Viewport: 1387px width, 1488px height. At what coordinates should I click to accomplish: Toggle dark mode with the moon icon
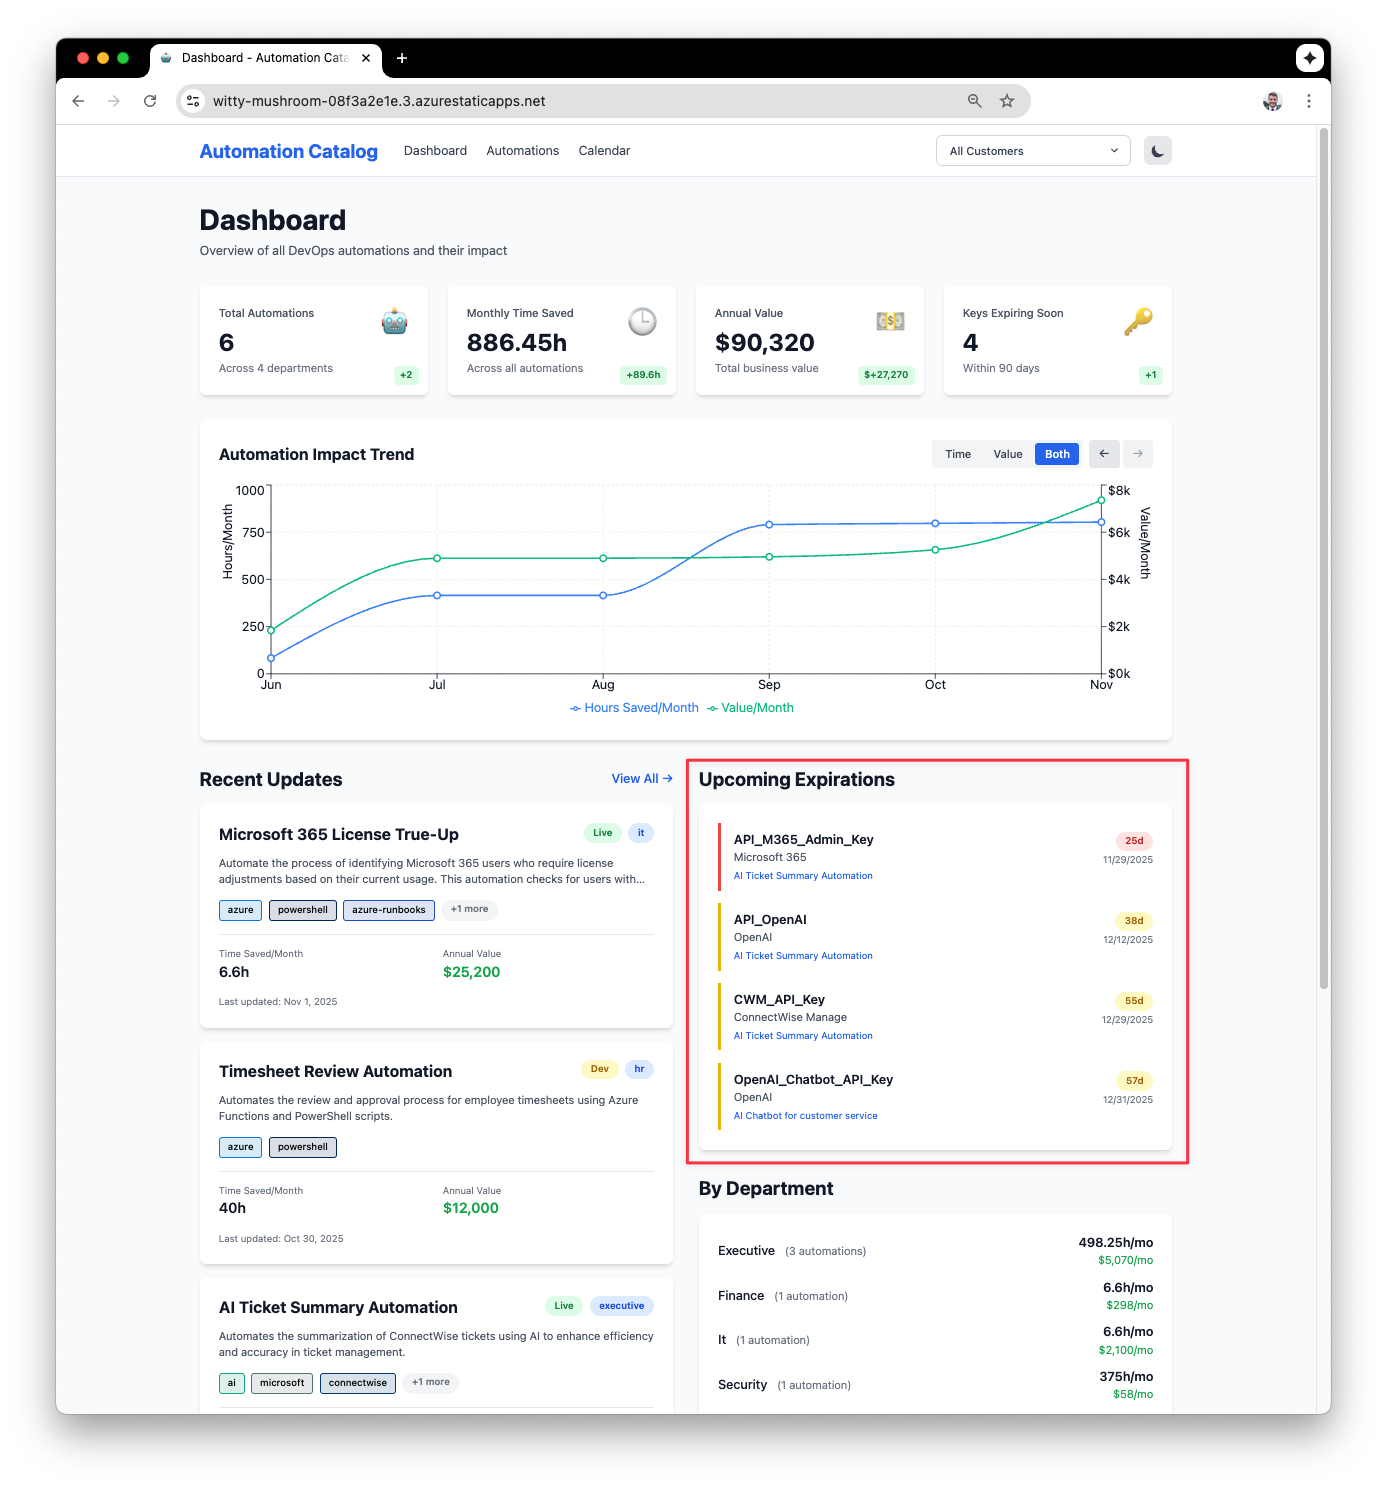click(x=1157, y=151)
